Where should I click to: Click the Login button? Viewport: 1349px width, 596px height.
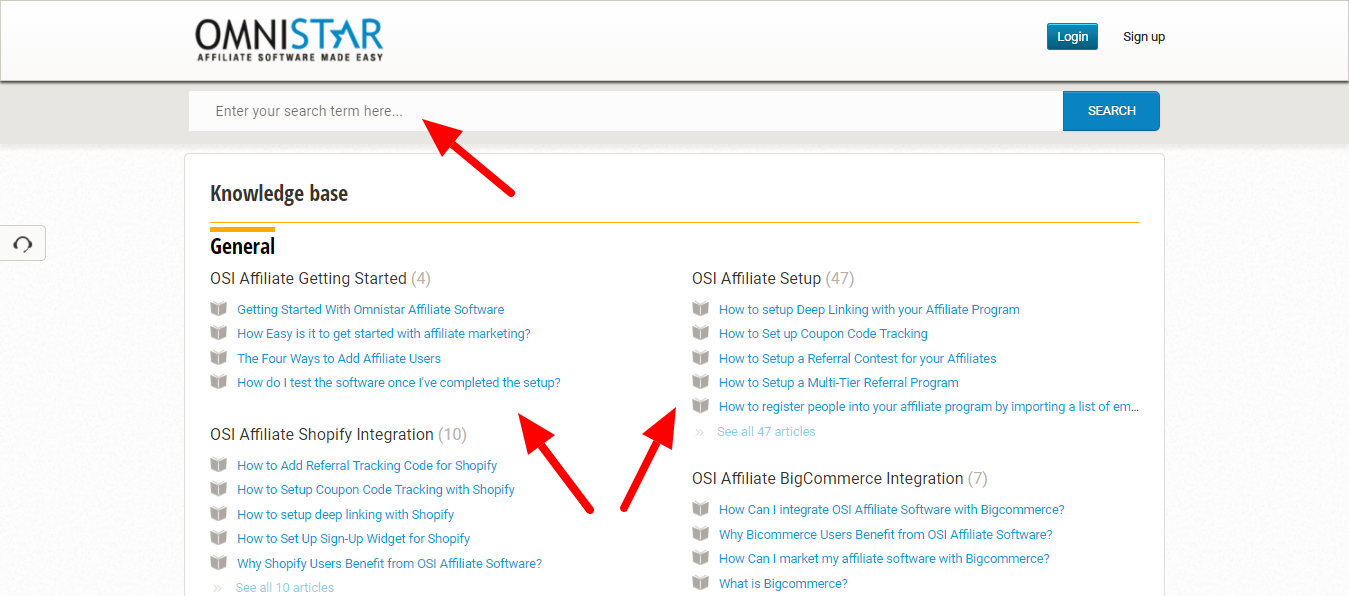1072,37
